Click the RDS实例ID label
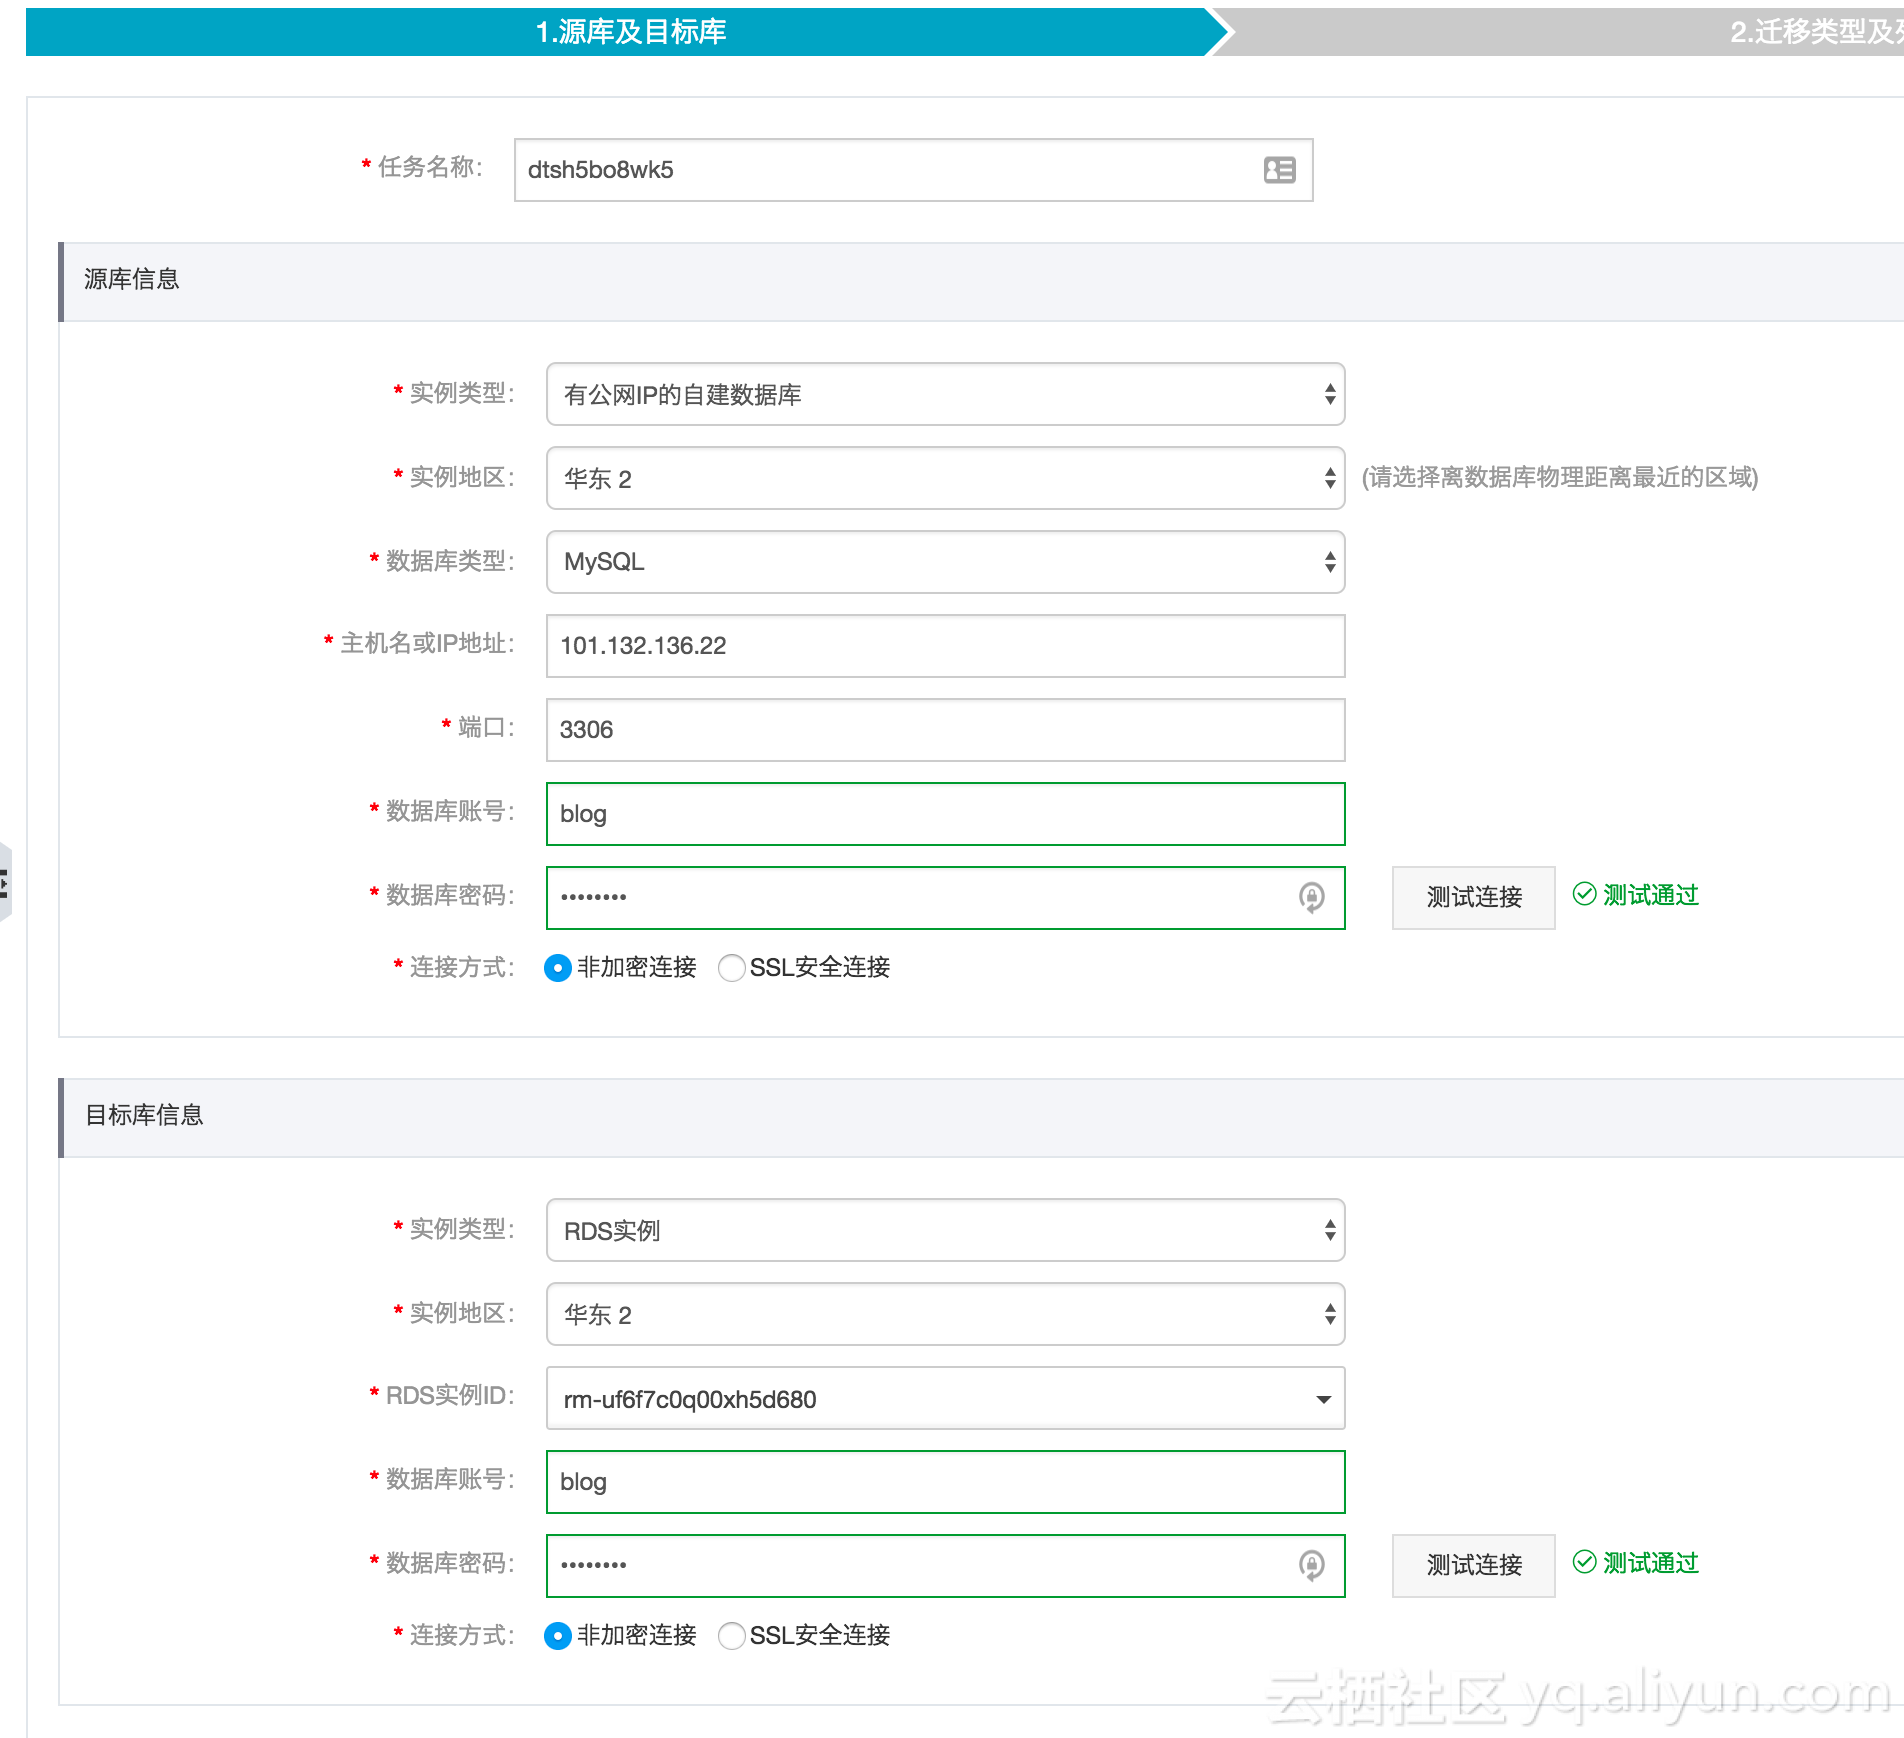 [x=450, y=1395]
